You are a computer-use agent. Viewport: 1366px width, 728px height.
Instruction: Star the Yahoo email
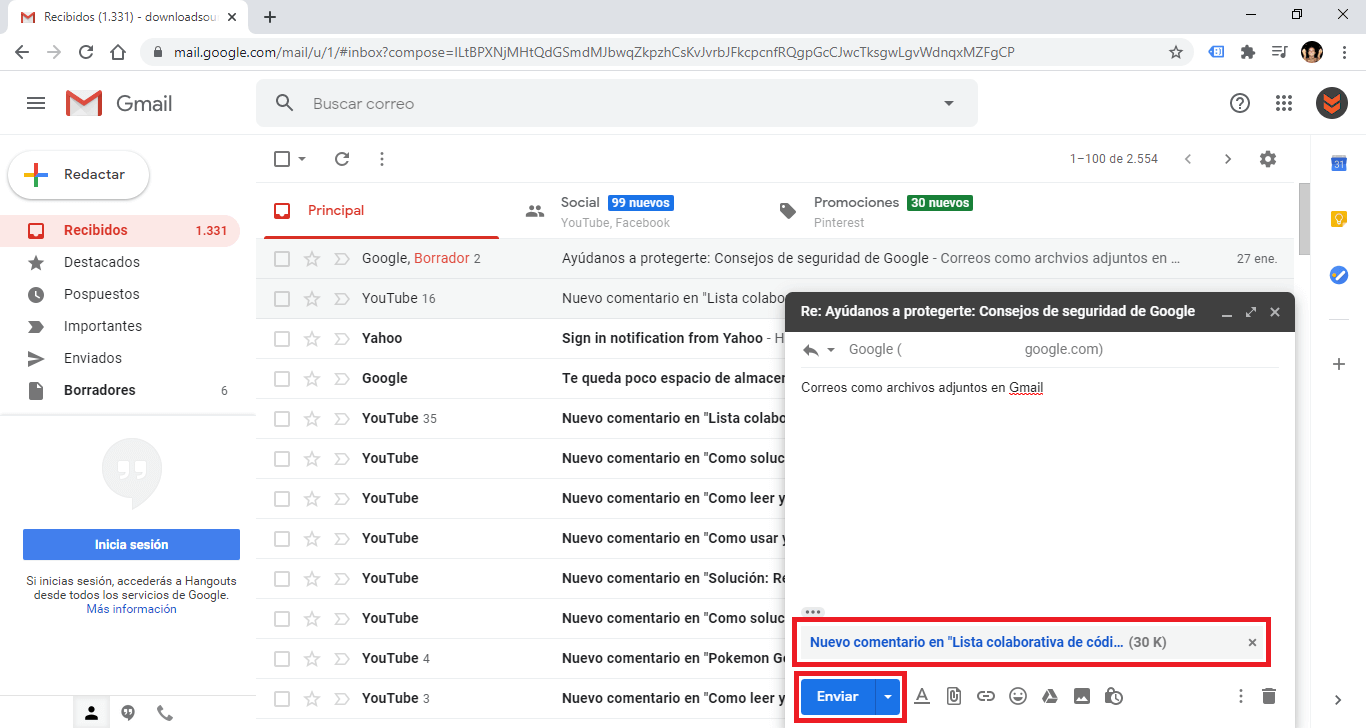click(x=311, y=338)
